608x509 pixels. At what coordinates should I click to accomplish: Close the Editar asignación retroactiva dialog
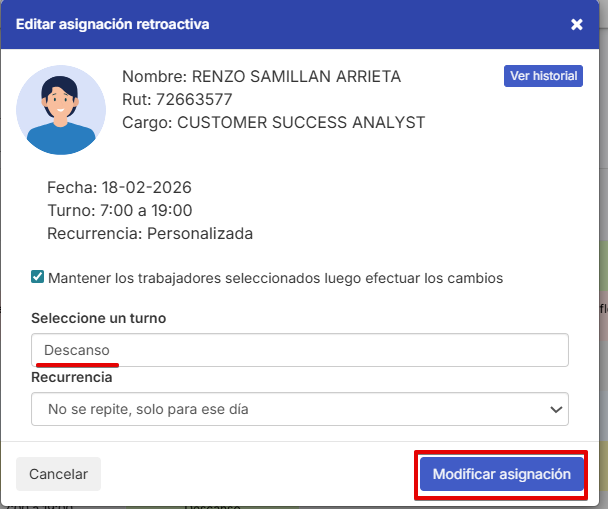(577, 24)
